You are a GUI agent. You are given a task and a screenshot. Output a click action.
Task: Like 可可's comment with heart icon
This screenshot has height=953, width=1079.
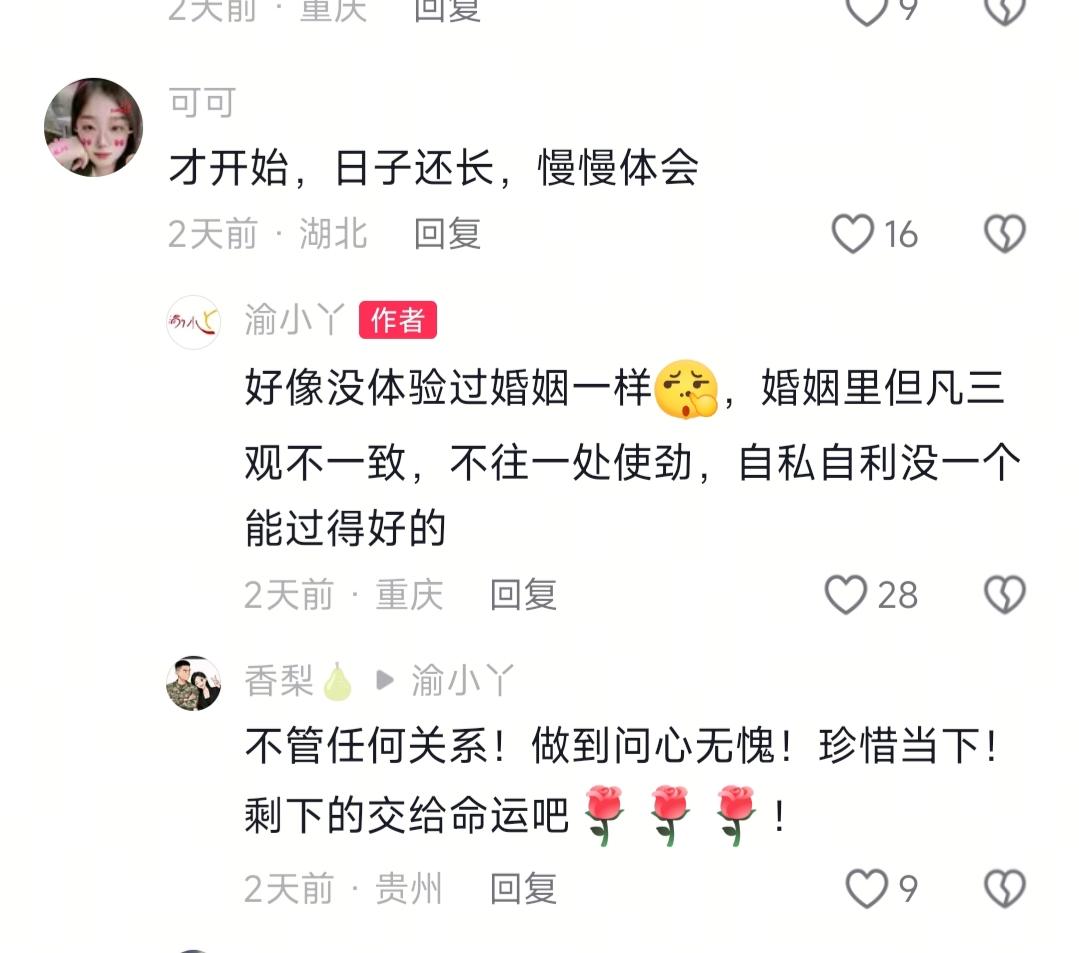tap(853, 234)
